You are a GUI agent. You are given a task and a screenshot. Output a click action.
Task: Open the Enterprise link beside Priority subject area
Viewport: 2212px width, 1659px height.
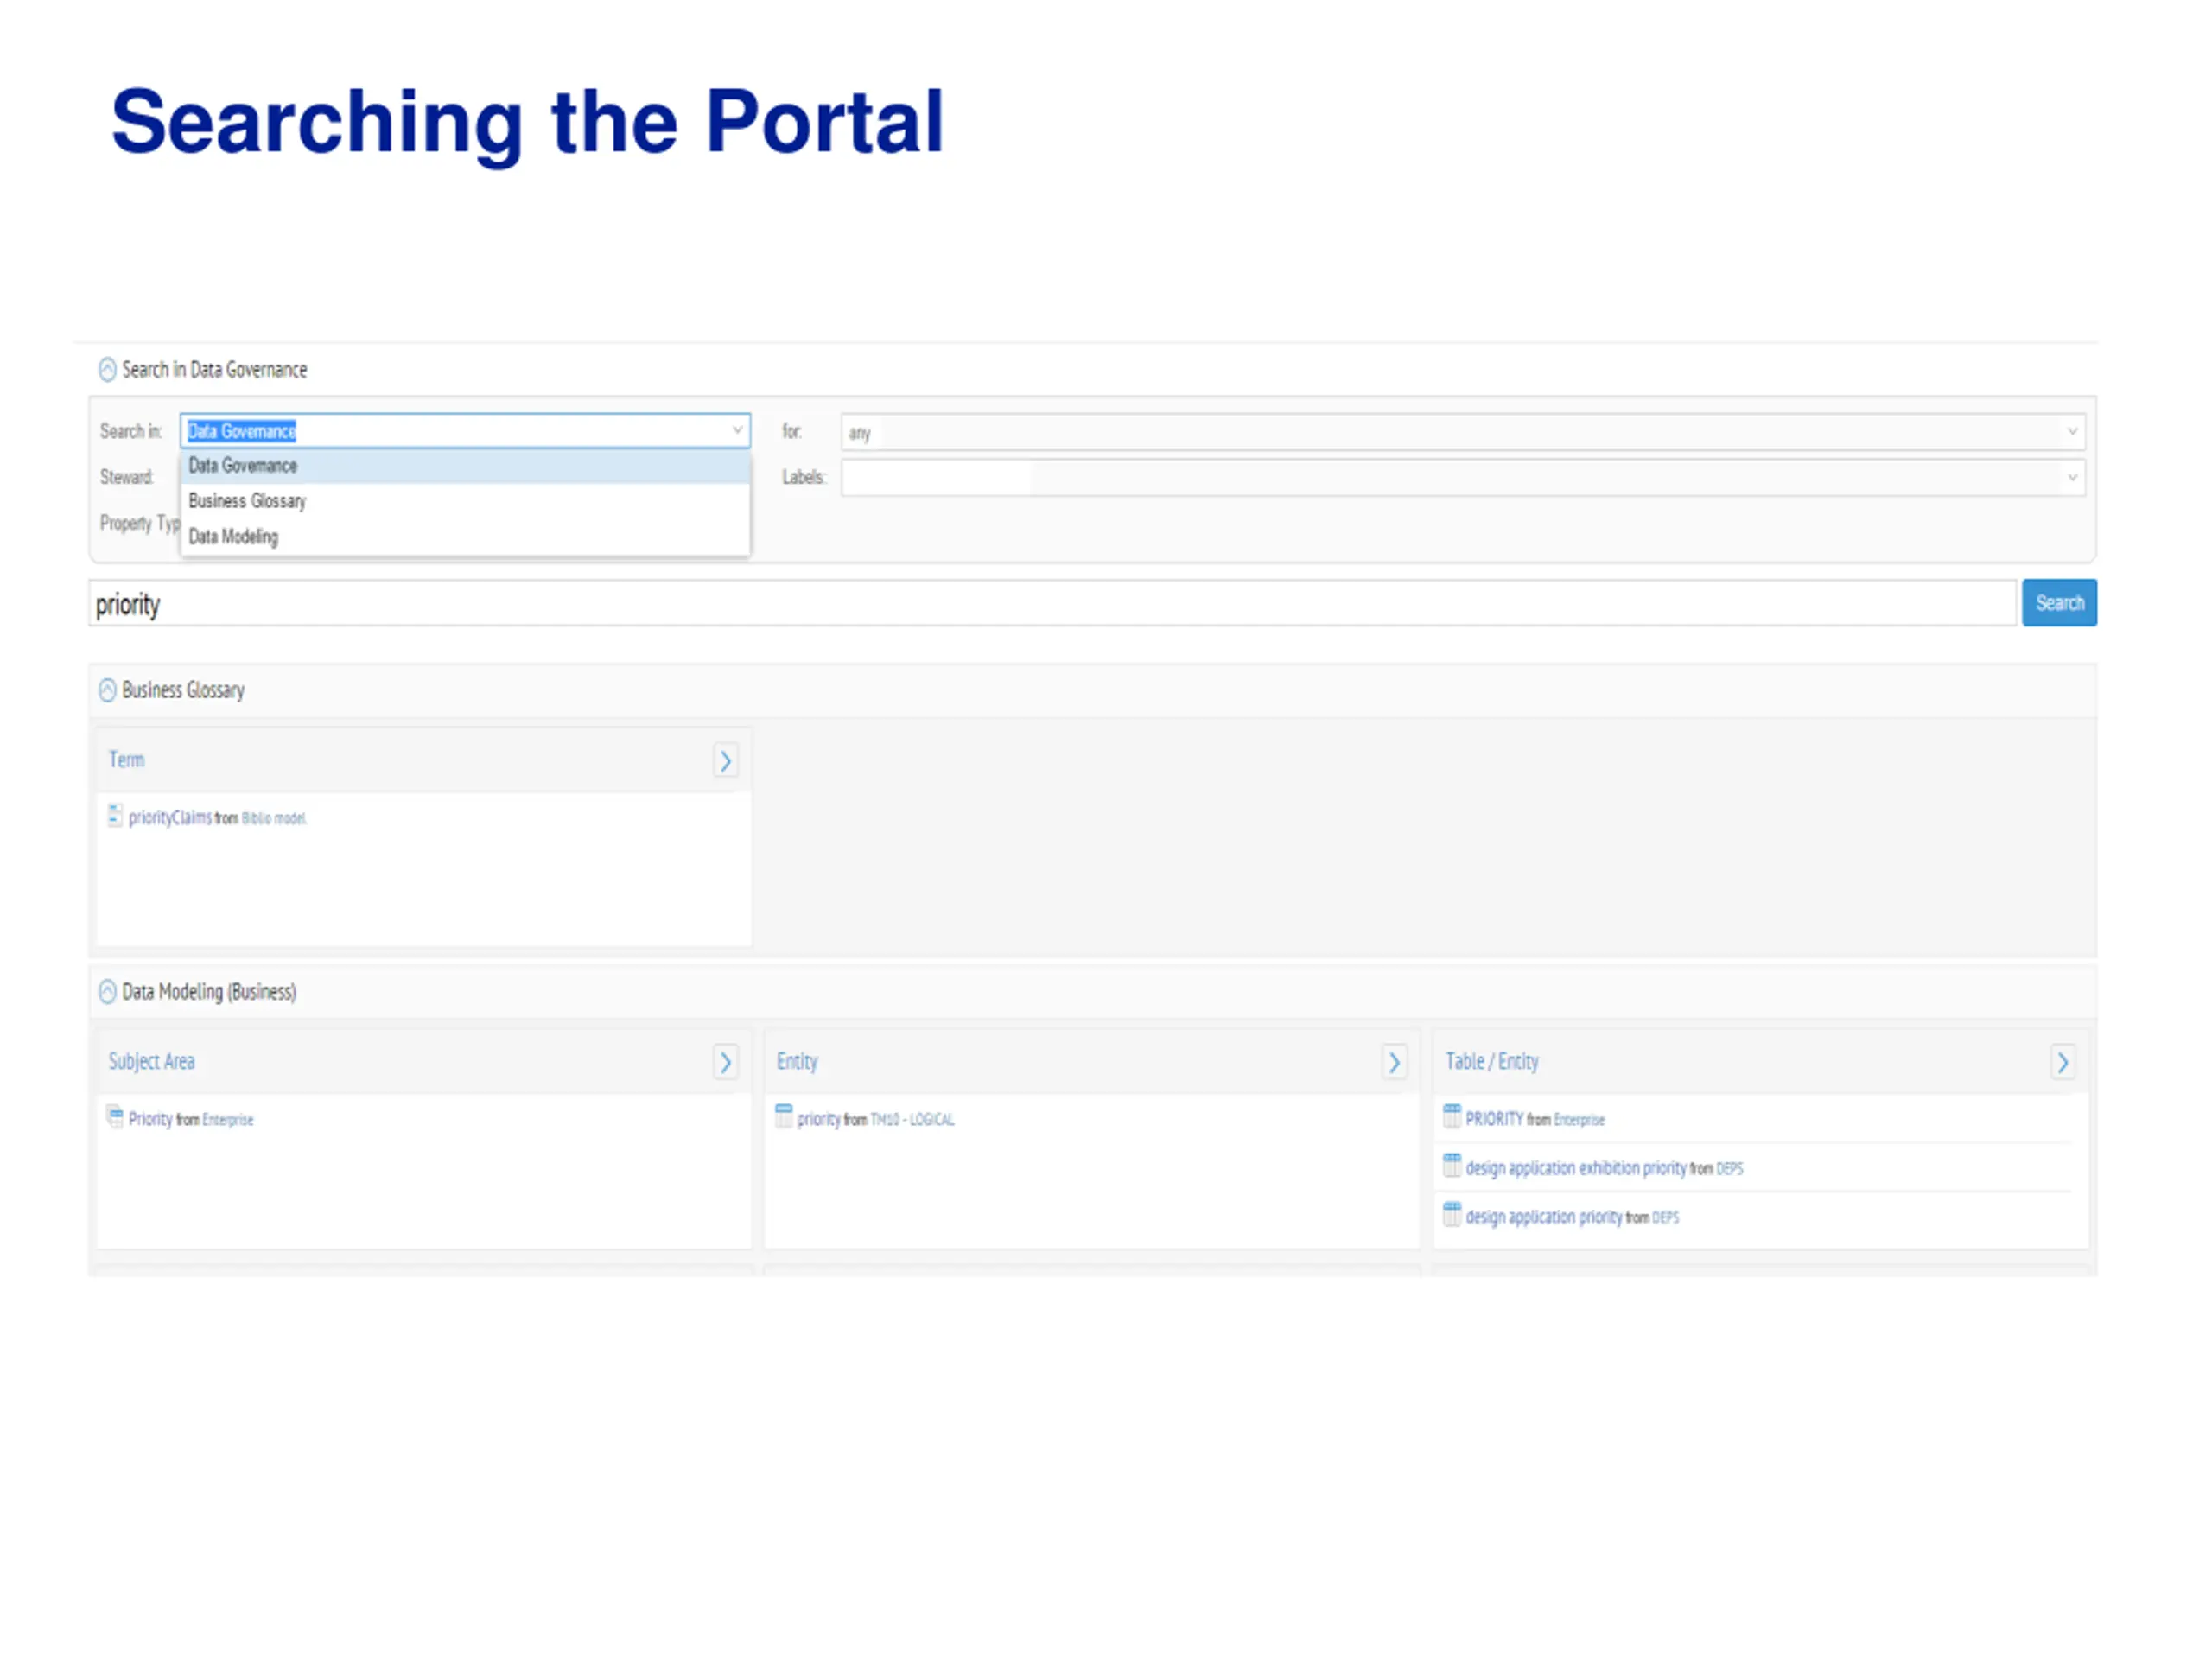click(228, 1120)
